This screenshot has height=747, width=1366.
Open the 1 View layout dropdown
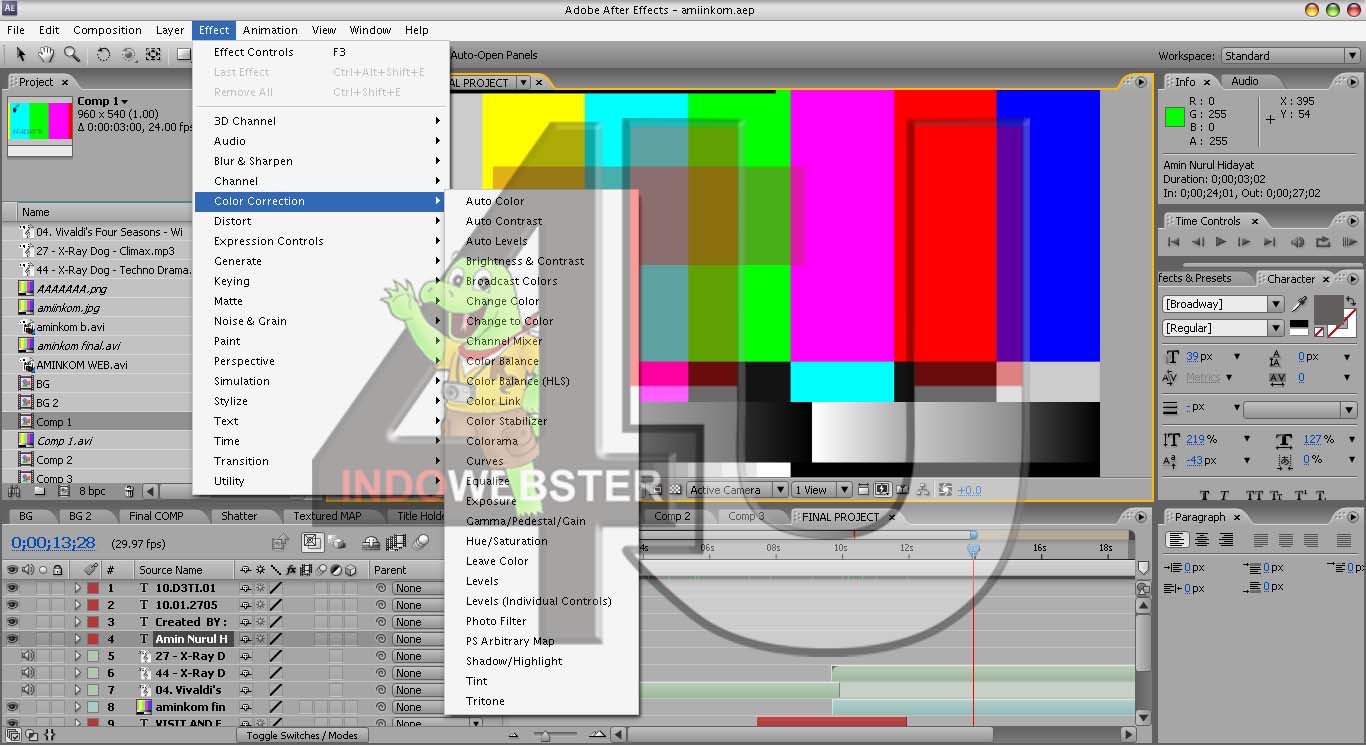click(x=821, y=490)
